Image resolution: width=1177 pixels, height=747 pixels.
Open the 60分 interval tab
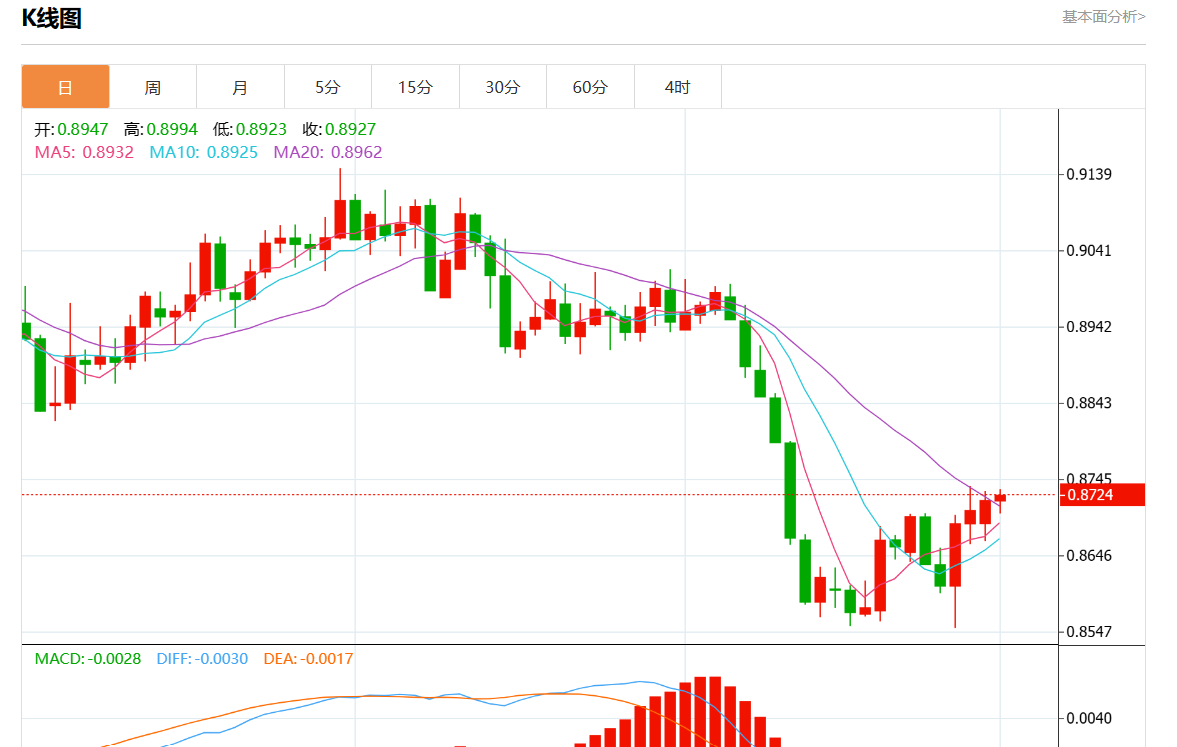click(x=590, y=87)
